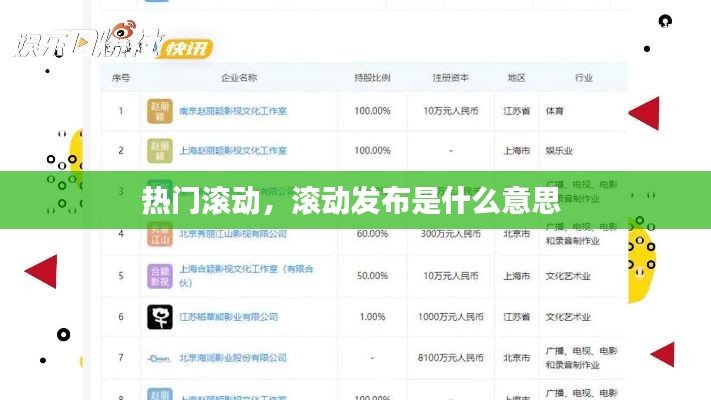Open the 北京秀丽江山影视有限公司 link
Image resolution: width=711 pixels, height=400 pixels.
click(233, 234)
